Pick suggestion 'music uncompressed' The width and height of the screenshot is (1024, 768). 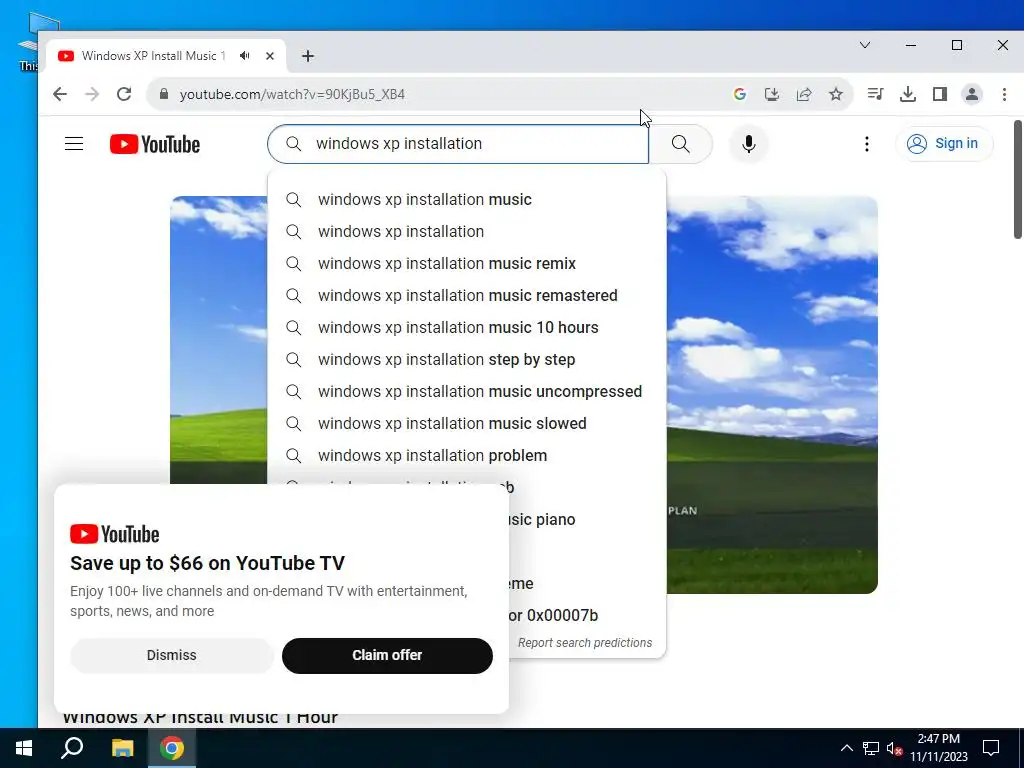[x=467, y=391]
